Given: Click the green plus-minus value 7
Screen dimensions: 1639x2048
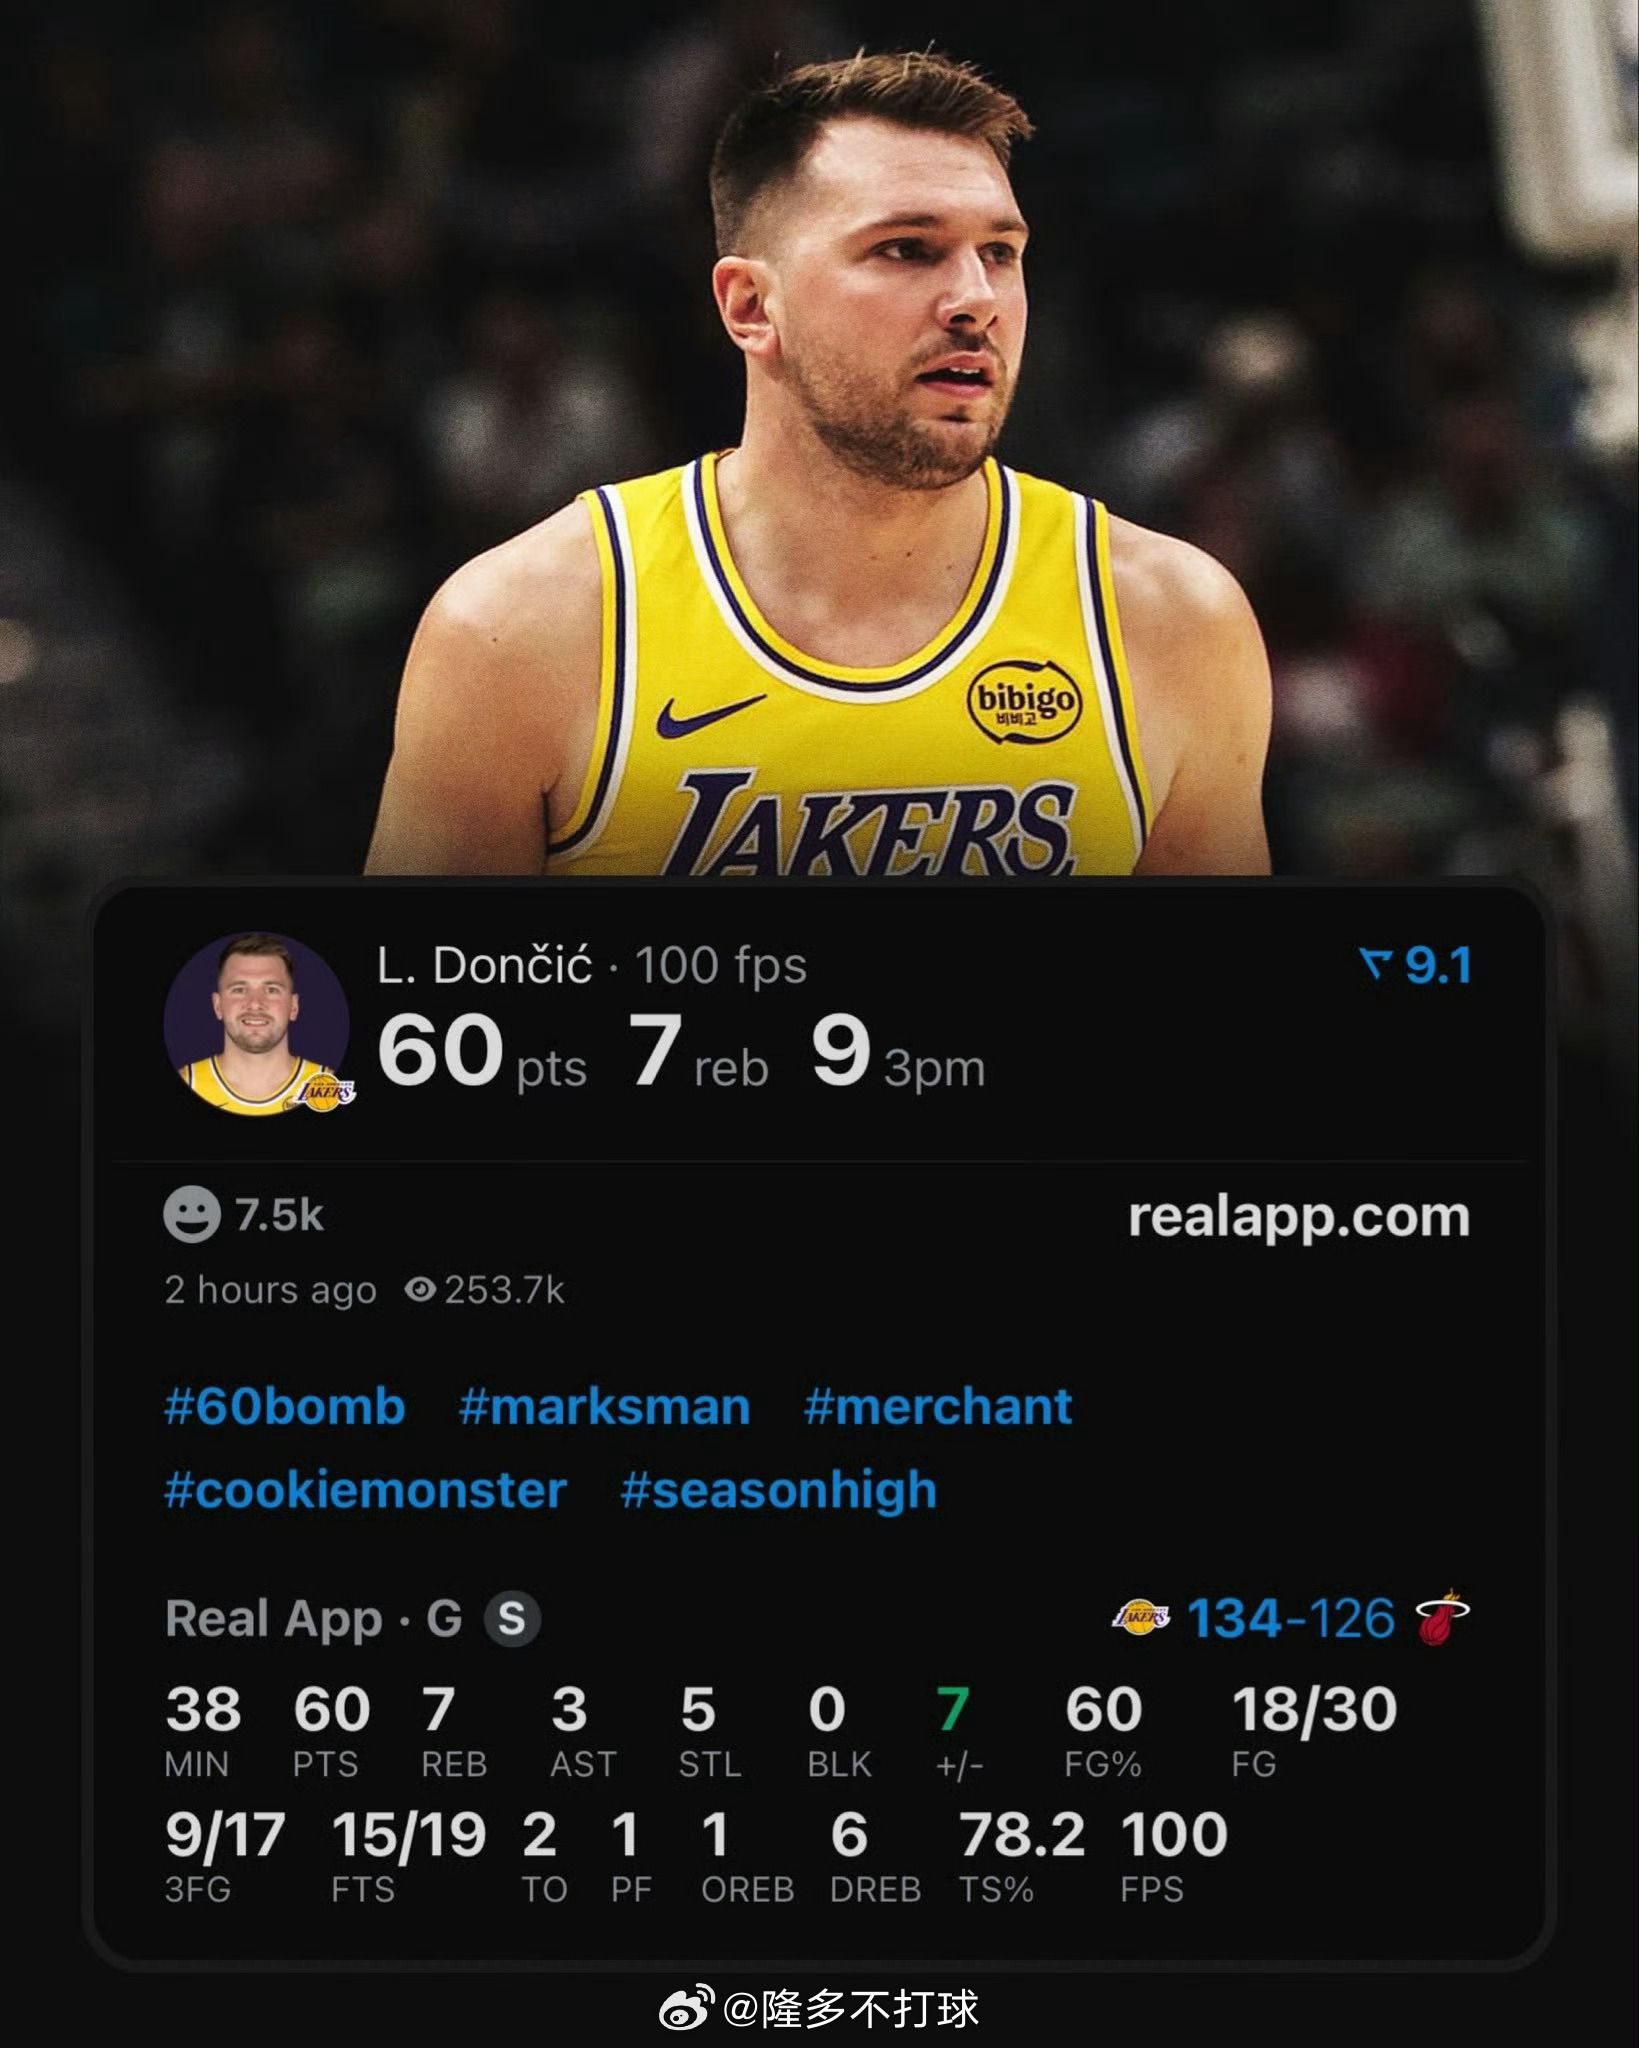Looking at the screenshot, I should click(953, 1709).
